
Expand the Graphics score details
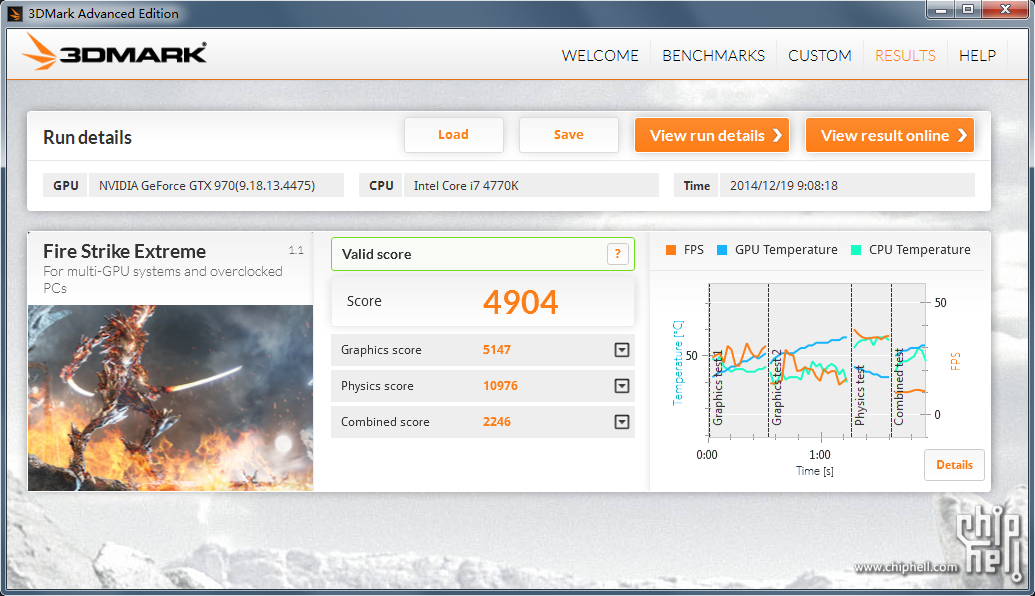tap(622, 350)
